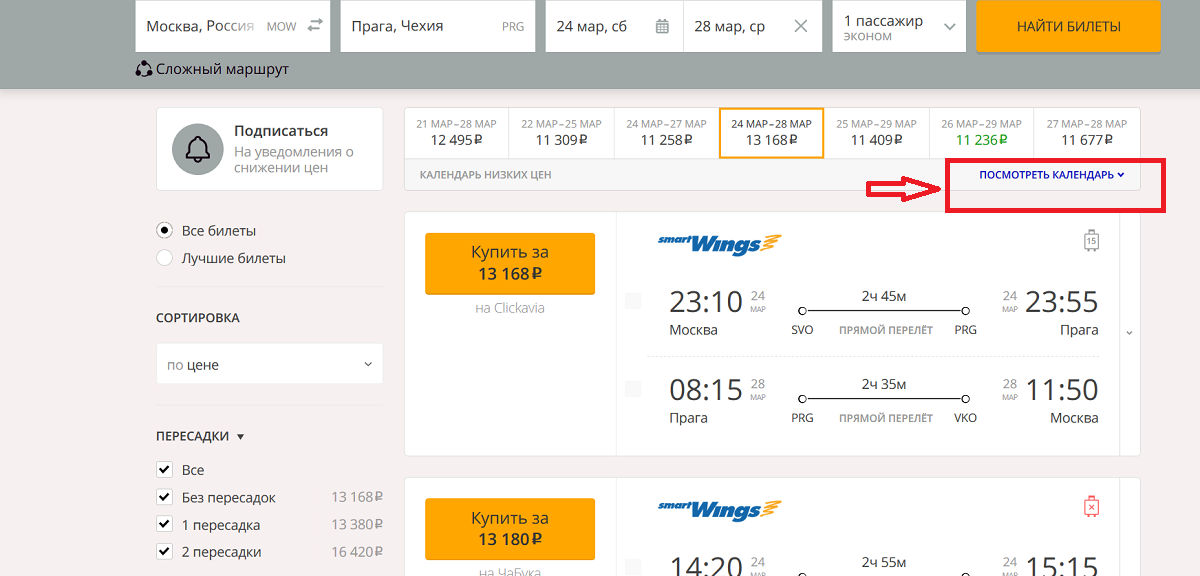This screenshot has height=576, width=1200.
Task: Select 21 мар–28 мар price tab
Action: pos(456,132)
